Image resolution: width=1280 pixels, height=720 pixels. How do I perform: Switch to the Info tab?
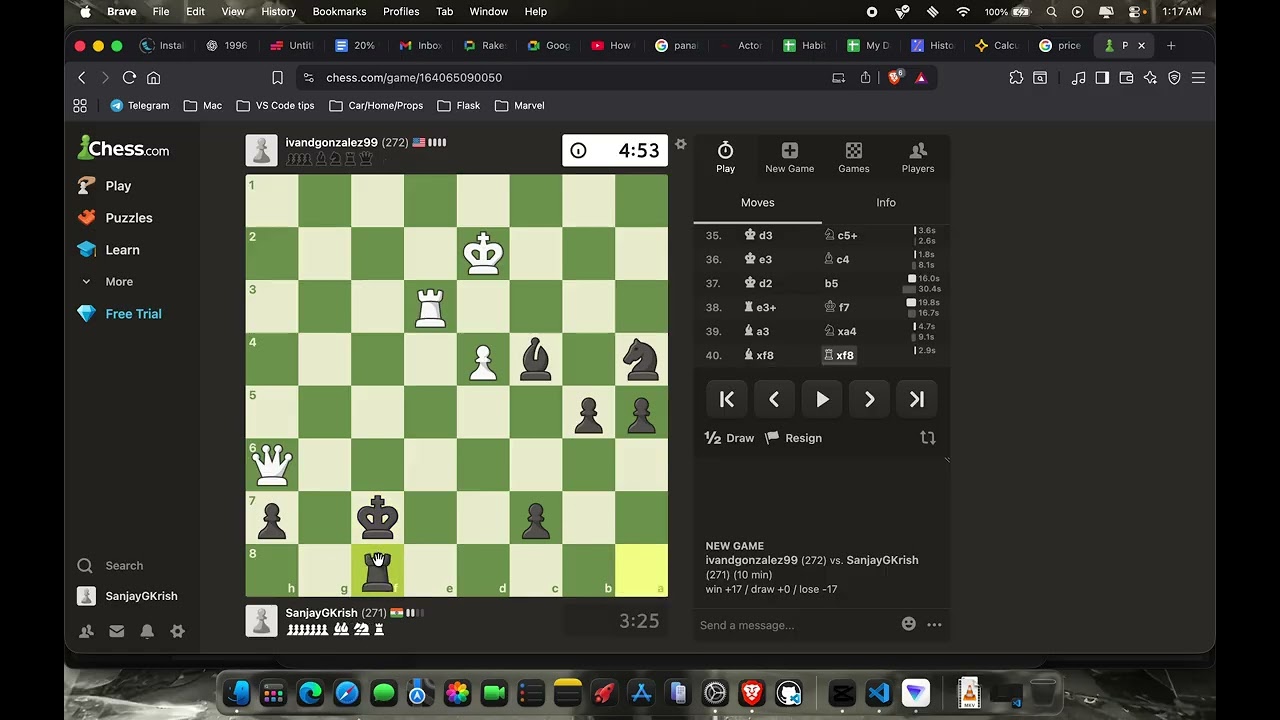886,203
